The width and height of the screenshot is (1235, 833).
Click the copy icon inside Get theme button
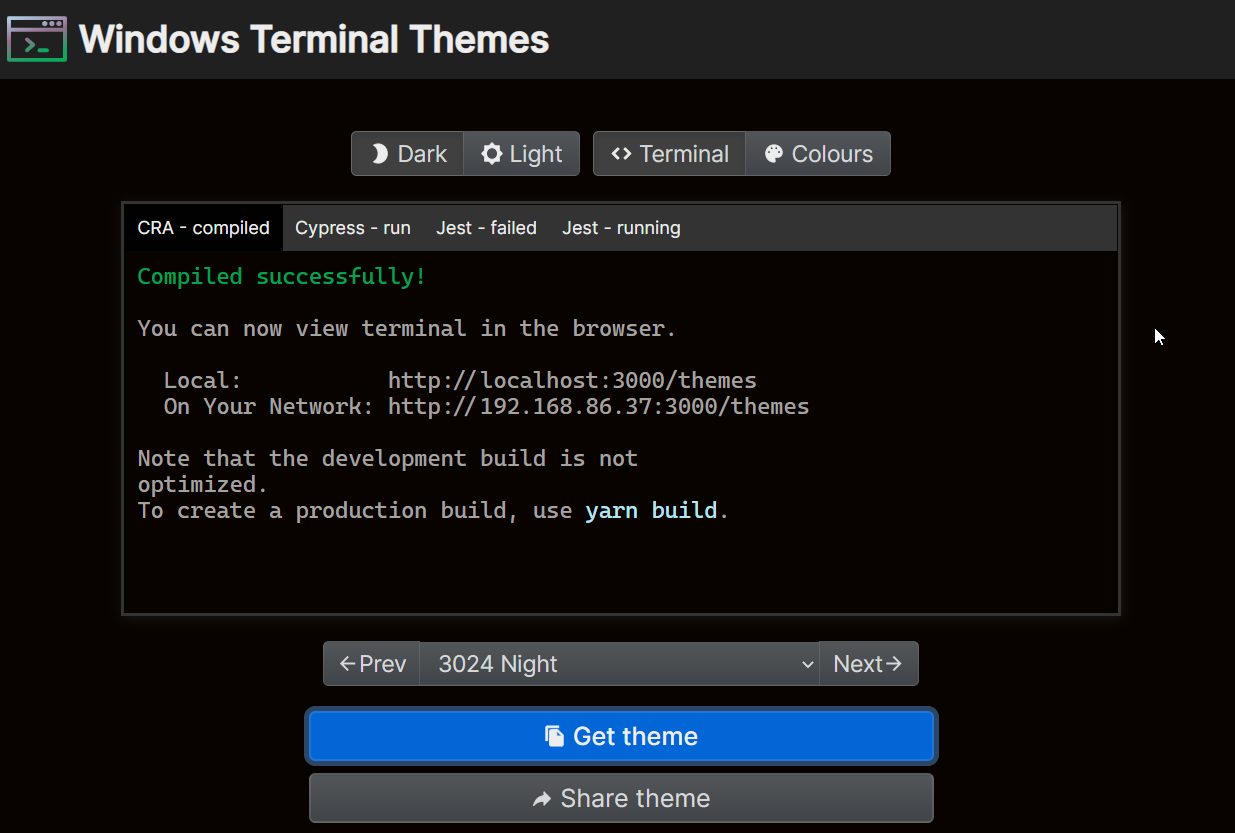click(x=553, y=736)
